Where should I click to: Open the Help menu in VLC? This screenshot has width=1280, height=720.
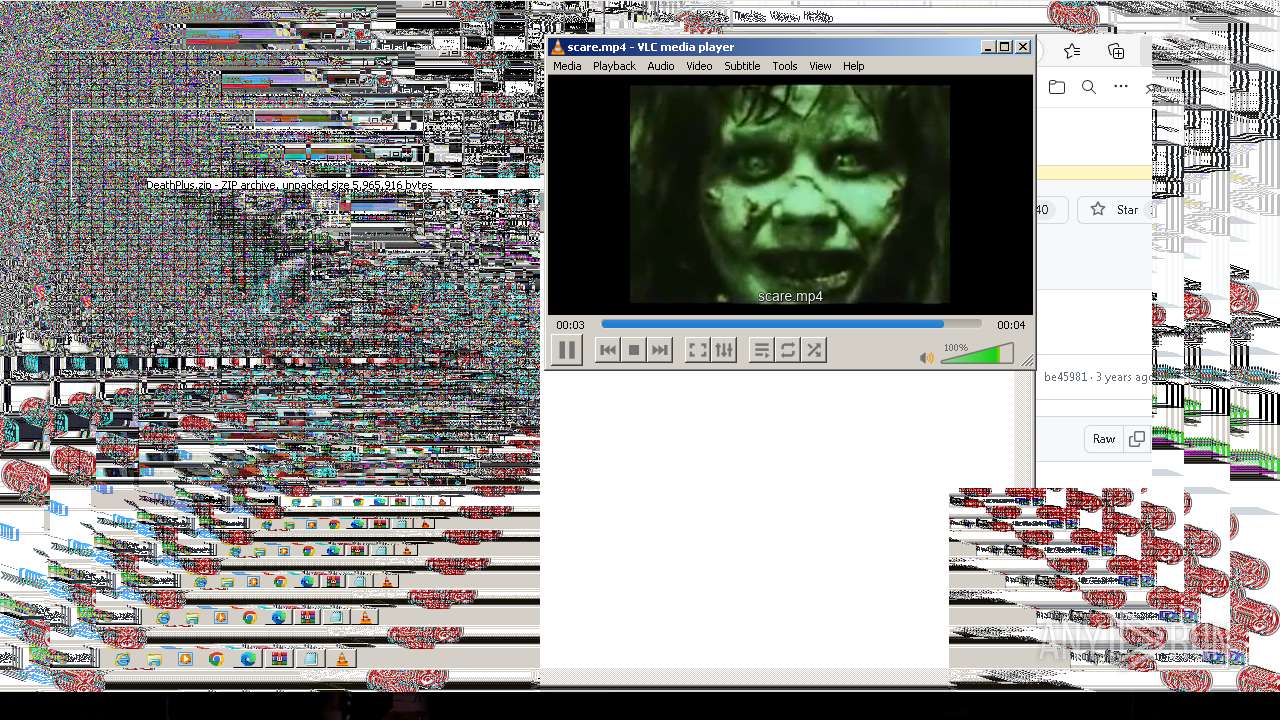click(853, 66)
